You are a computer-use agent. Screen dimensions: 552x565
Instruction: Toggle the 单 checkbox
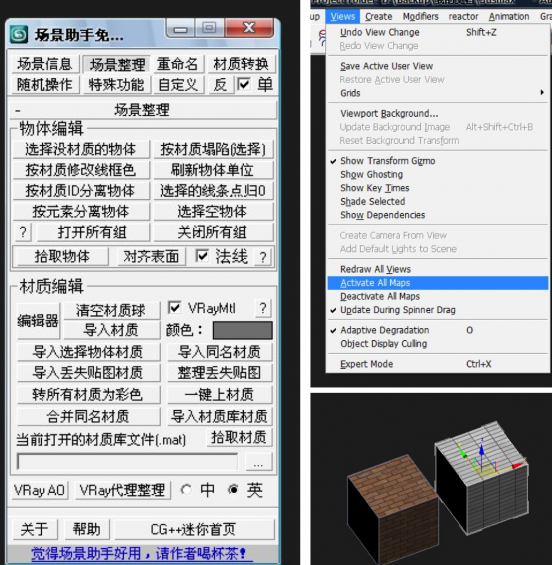point(244,85)
